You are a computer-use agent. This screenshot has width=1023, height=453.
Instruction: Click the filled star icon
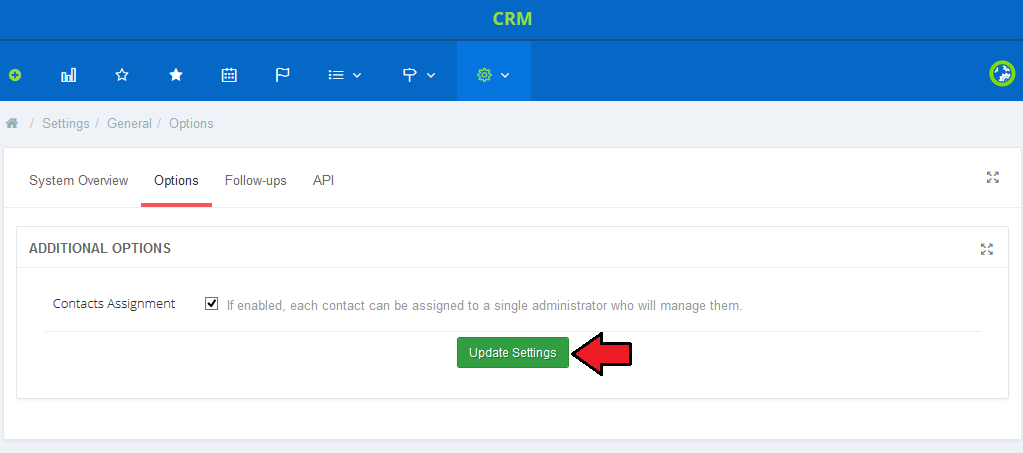click(176, 75)
